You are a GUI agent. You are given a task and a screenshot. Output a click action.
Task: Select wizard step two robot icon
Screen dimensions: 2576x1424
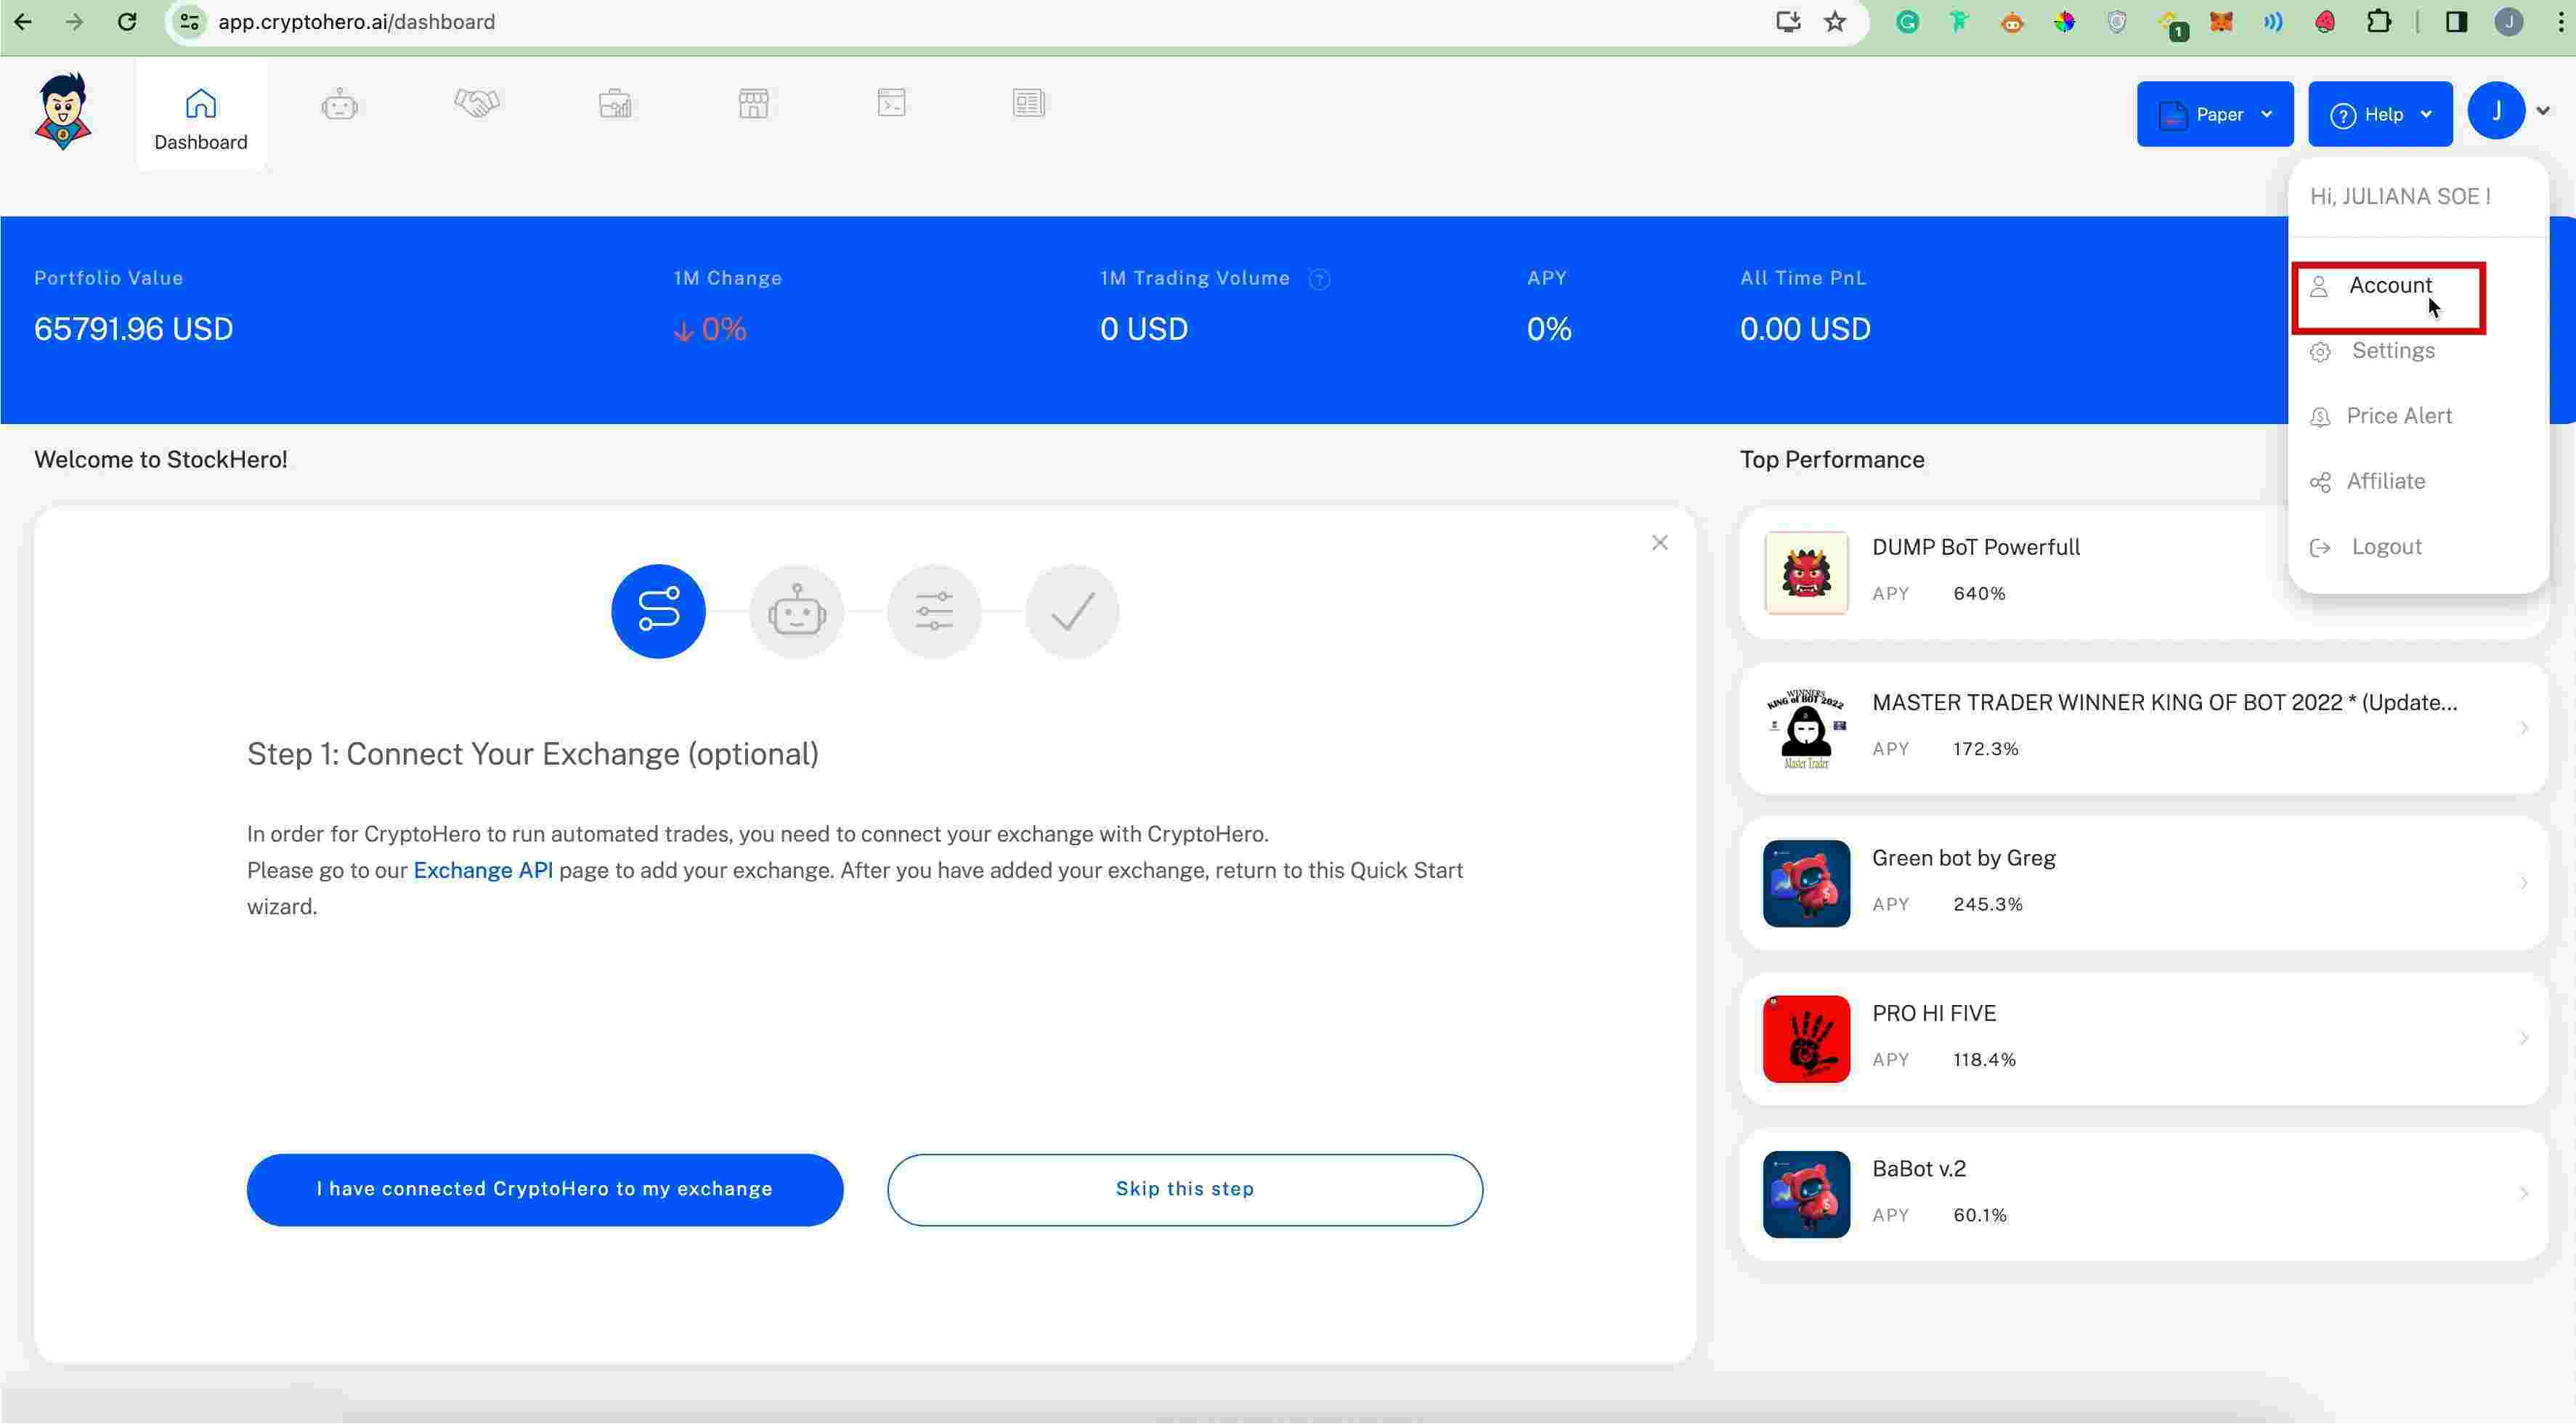tap(796, 611)
